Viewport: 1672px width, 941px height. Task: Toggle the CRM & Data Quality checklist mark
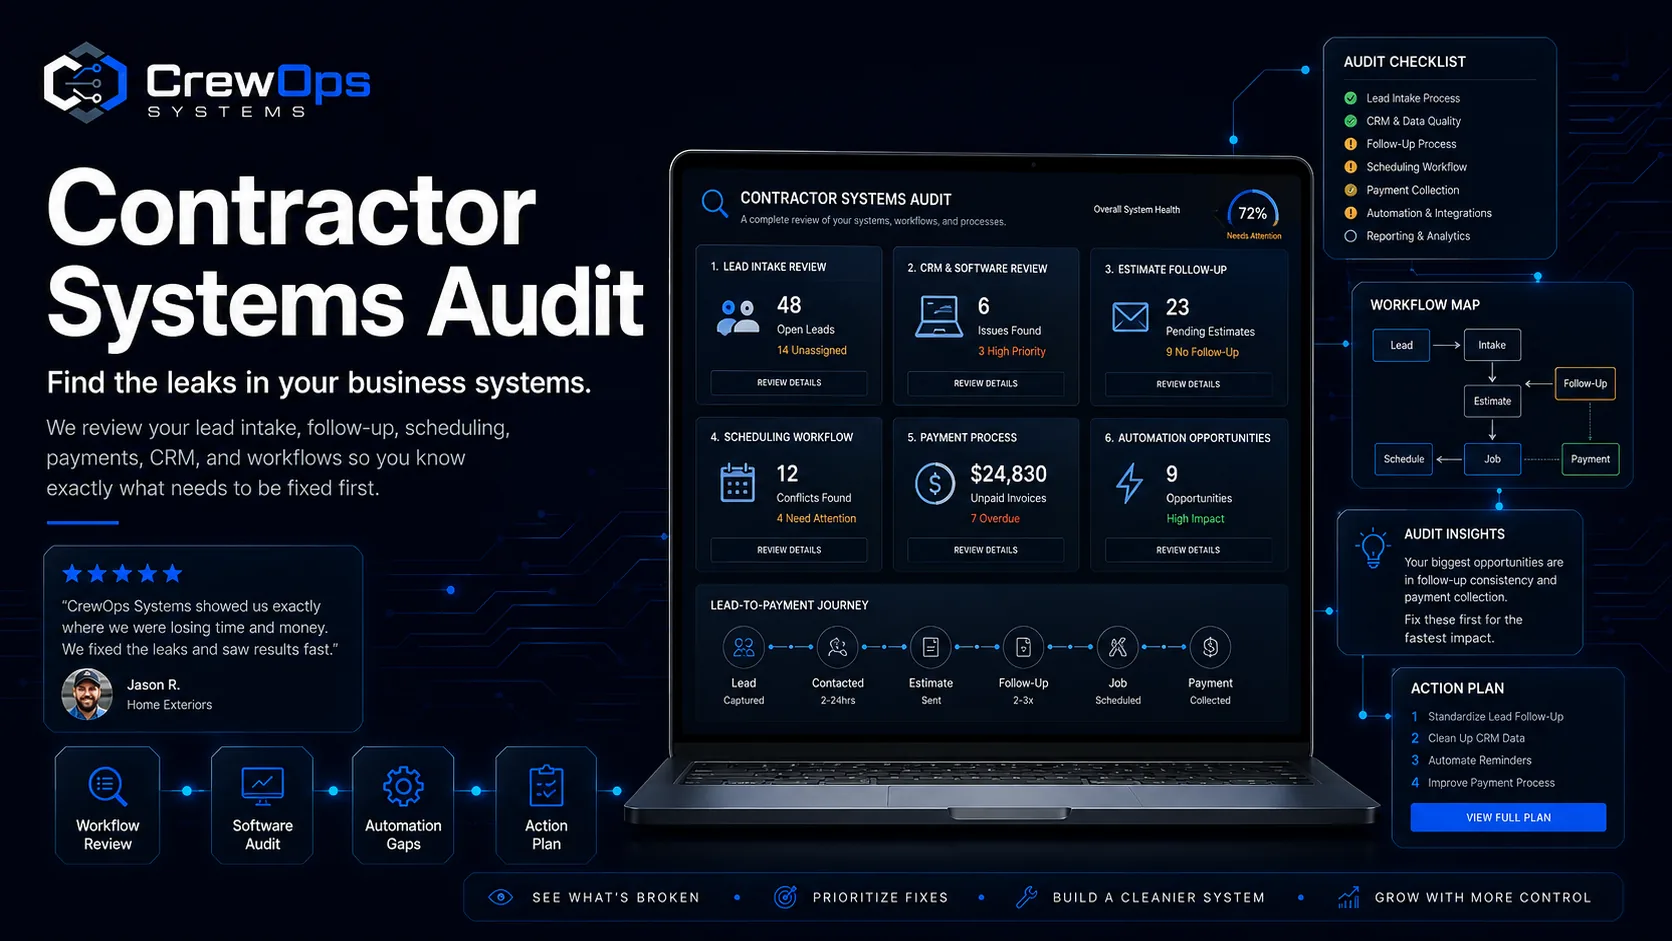tap(1350, 121)
